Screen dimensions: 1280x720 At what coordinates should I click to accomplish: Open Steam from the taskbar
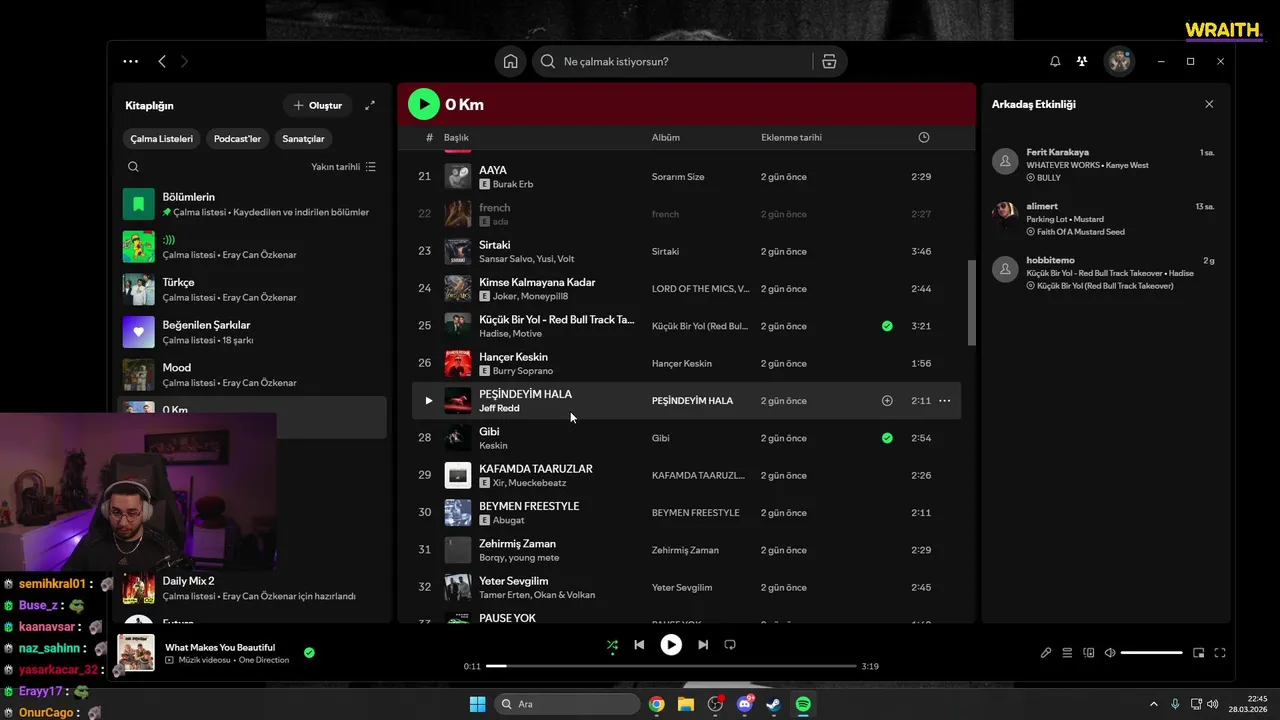pyautogui.click(x=774, y=704)
